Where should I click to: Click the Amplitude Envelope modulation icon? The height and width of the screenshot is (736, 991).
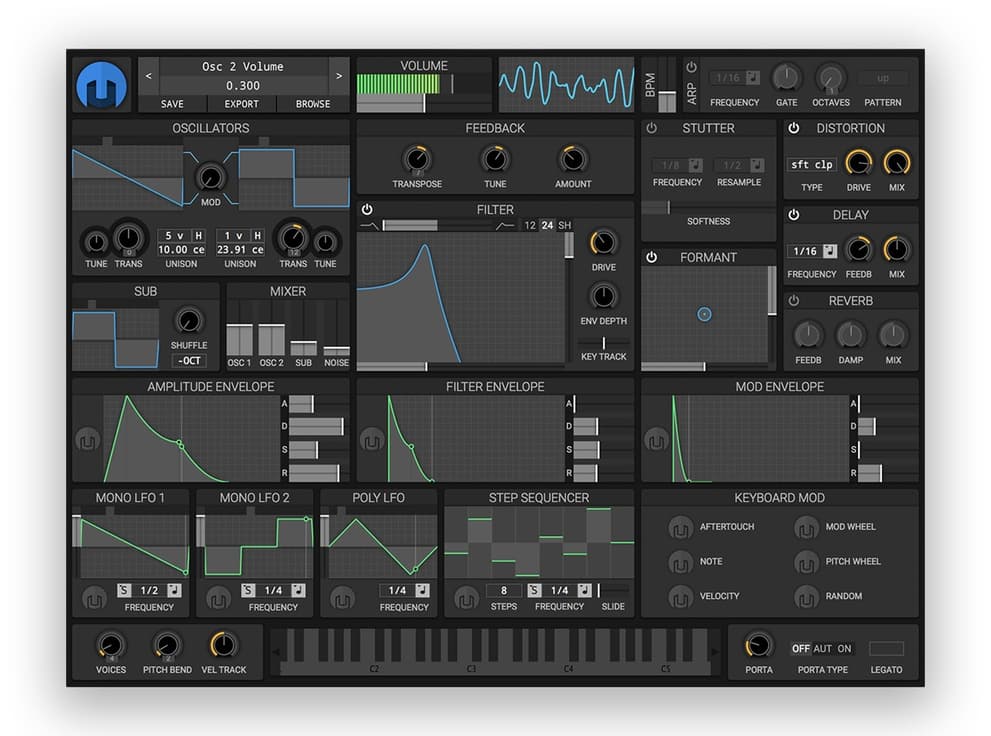(87, 441)
